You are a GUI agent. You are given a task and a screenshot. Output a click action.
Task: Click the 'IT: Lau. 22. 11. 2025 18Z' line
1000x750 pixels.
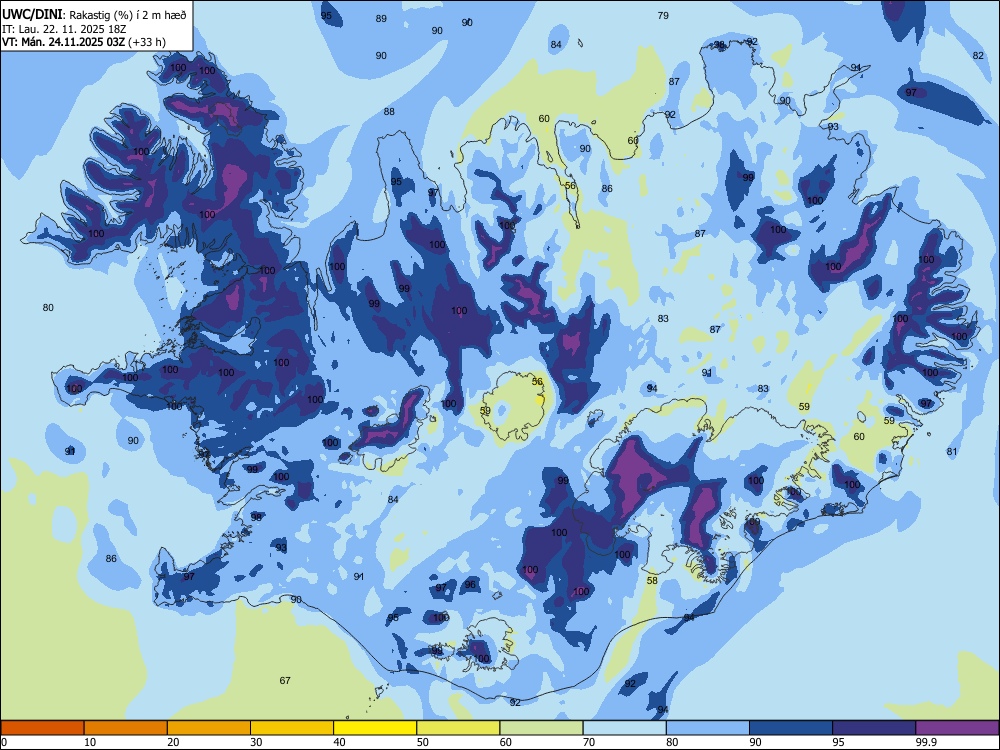pyautogui.click(x=64, y=29)
